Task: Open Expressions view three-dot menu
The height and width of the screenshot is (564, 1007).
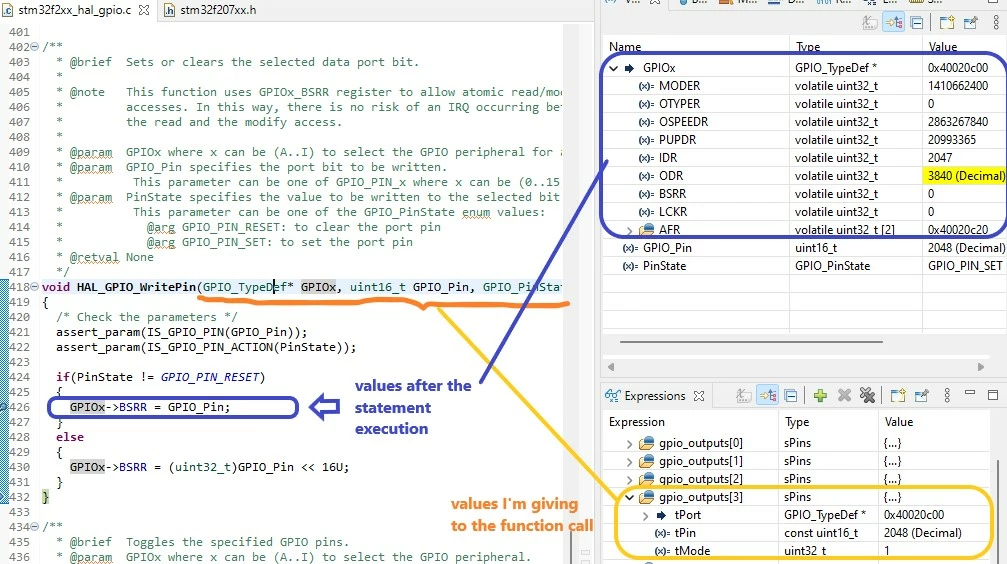Action: (x=947, y=395)
